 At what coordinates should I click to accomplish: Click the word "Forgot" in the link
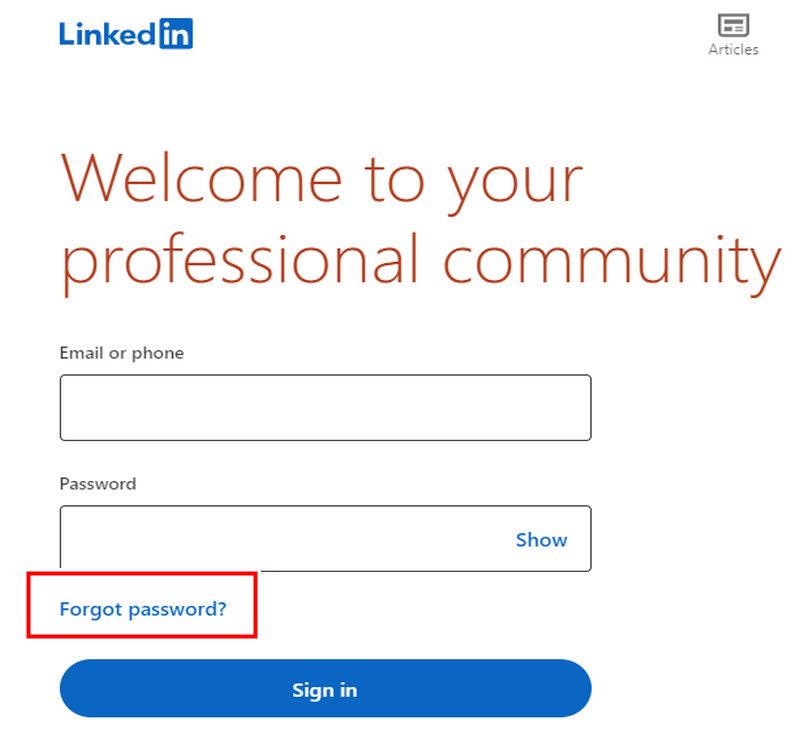pos(87,608)
